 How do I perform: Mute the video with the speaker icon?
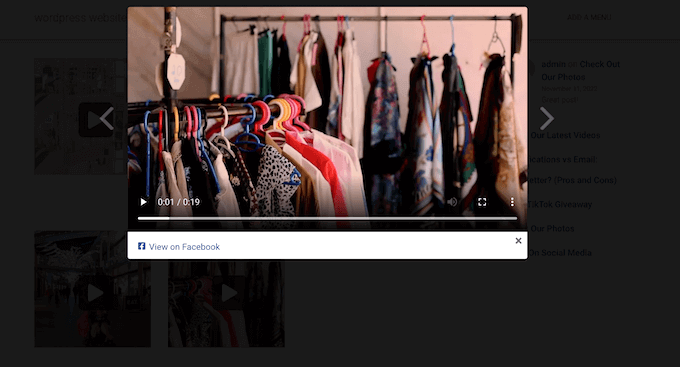452,202
